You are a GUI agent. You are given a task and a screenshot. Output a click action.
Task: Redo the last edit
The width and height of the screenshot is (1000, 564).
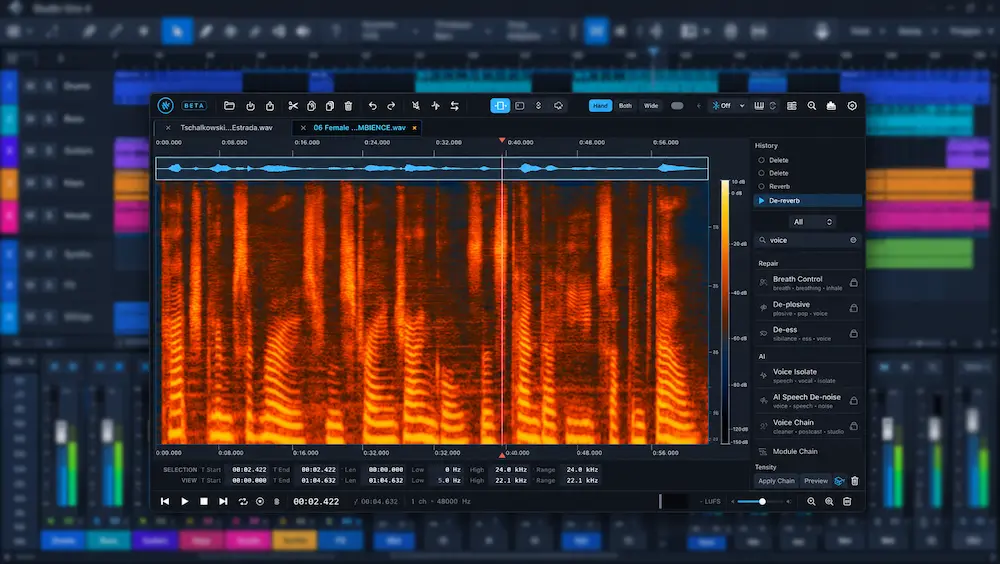(391, 106)
